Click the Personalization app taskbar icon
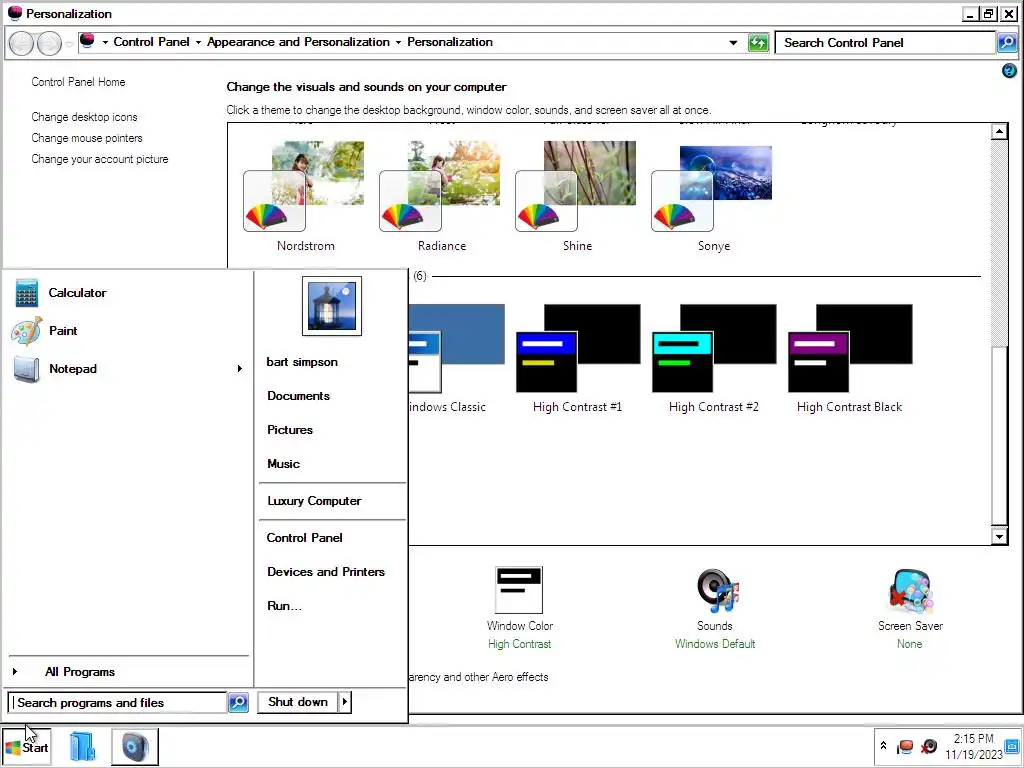 pyautogui.click(x=135, y=746)
